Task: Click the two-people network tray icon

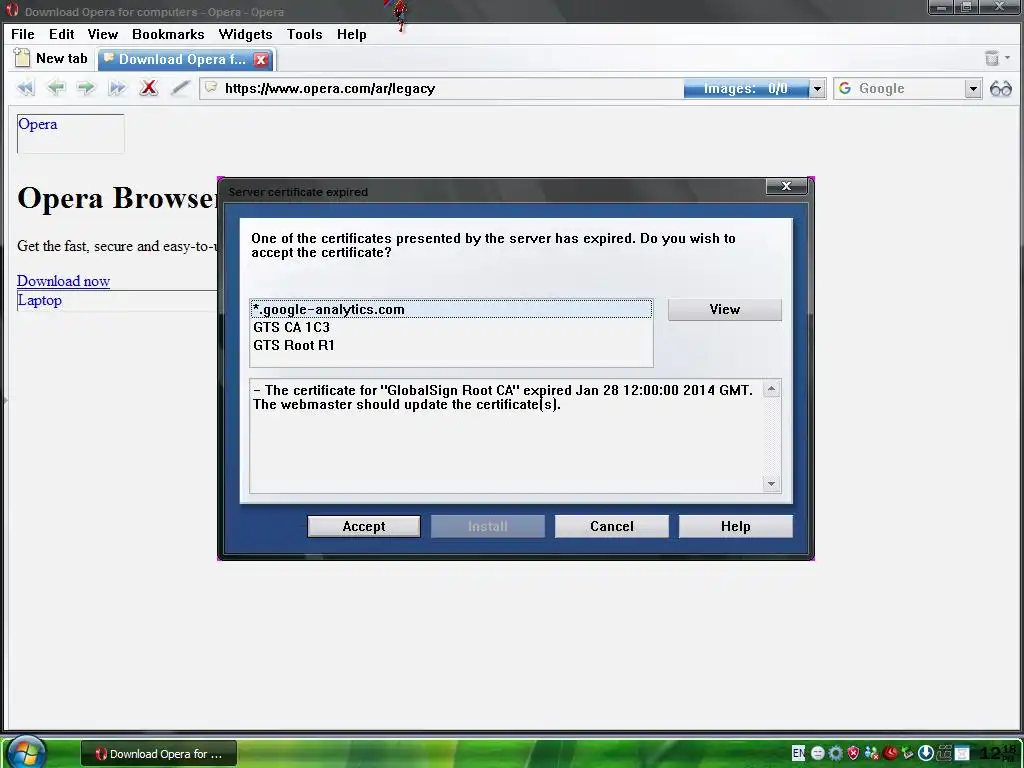Action: (872, 753)
